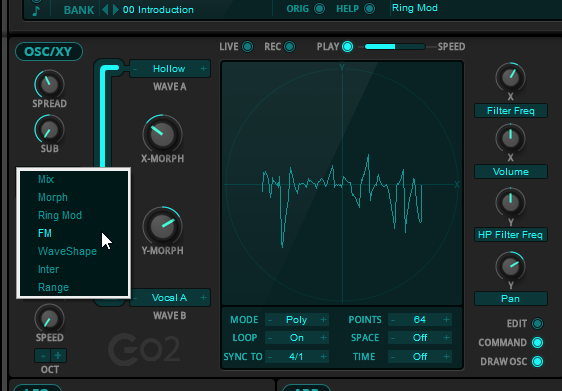Click the POINTS value 64

(420, 319)
